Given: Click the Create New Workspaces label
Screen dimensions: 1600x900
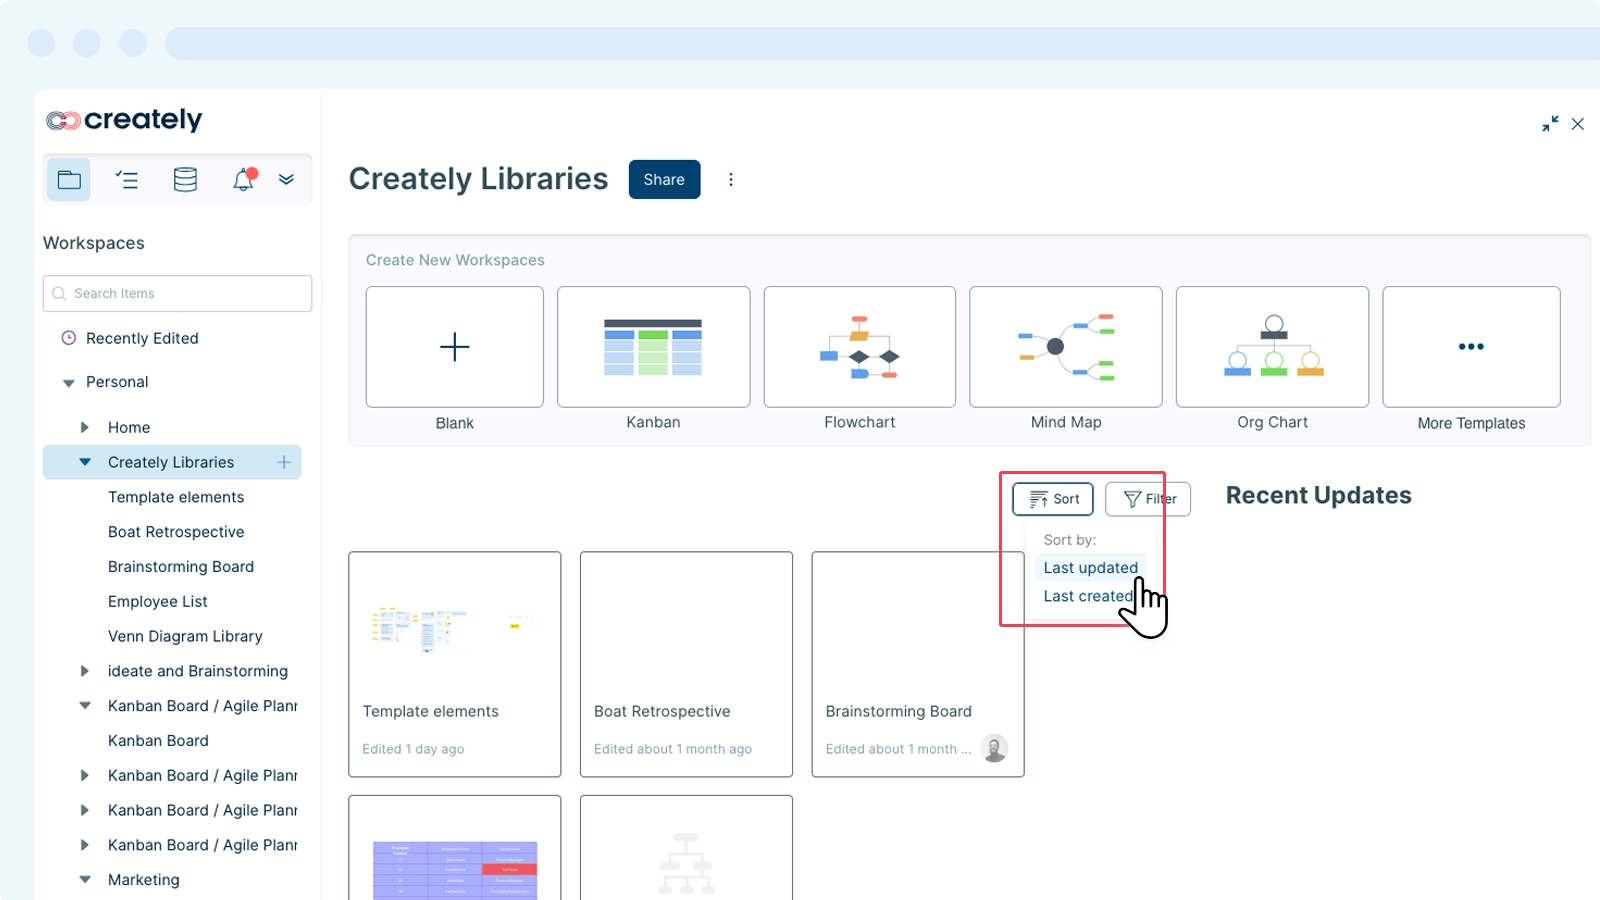Looking at the screenshot, I should point(455,260).
